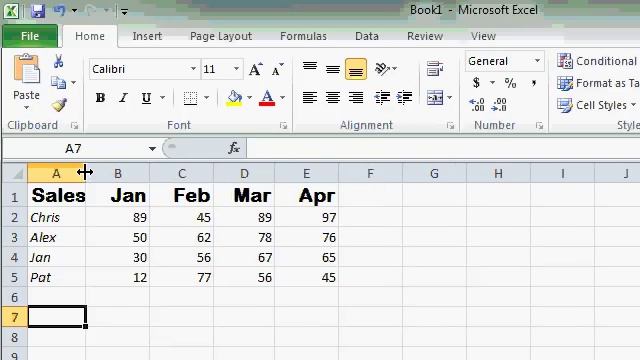This screenshot has width=640, height=360.
Task: Switch to the Home tab
Action: click(90, 36)
